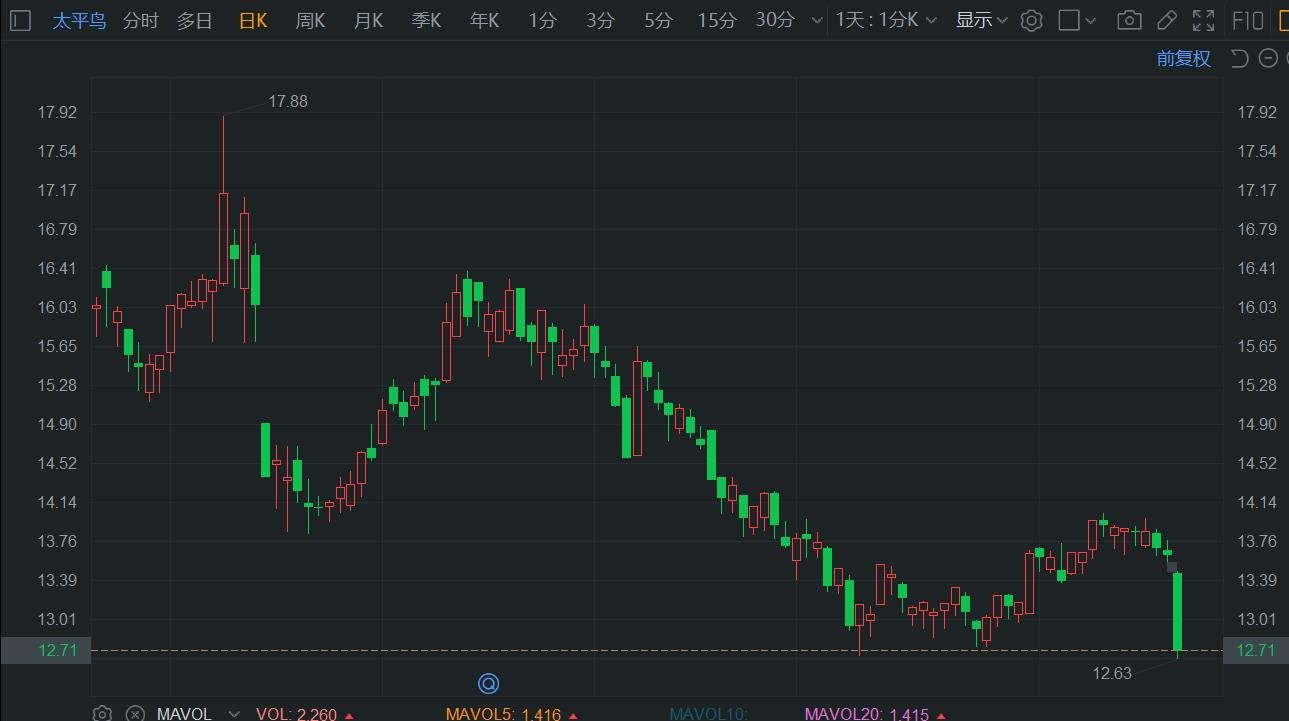The height and width of the screenshot is (721, 1289).
Task: Click the 前复权 adjustment link
Action: (x=1183, y=58)
